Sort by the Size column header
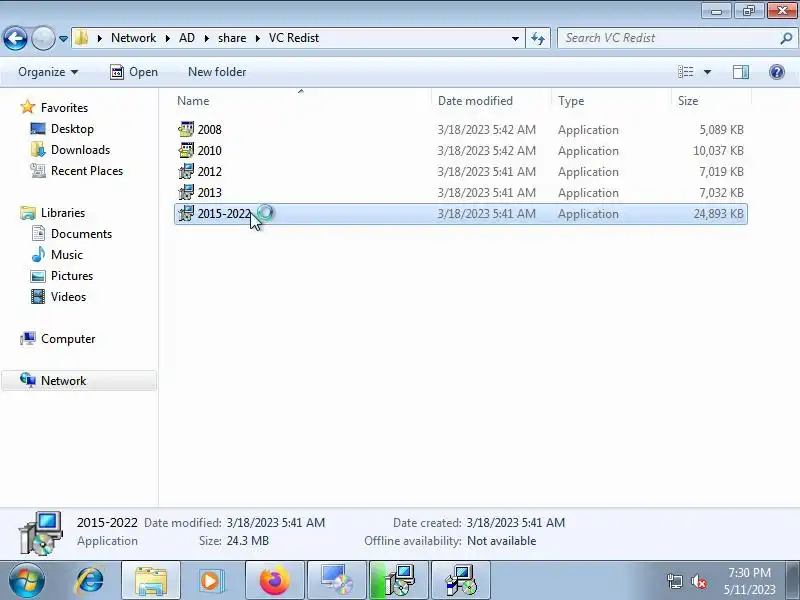Image resolution: width=800 pixels, height=600 pixels. [711, 101]
